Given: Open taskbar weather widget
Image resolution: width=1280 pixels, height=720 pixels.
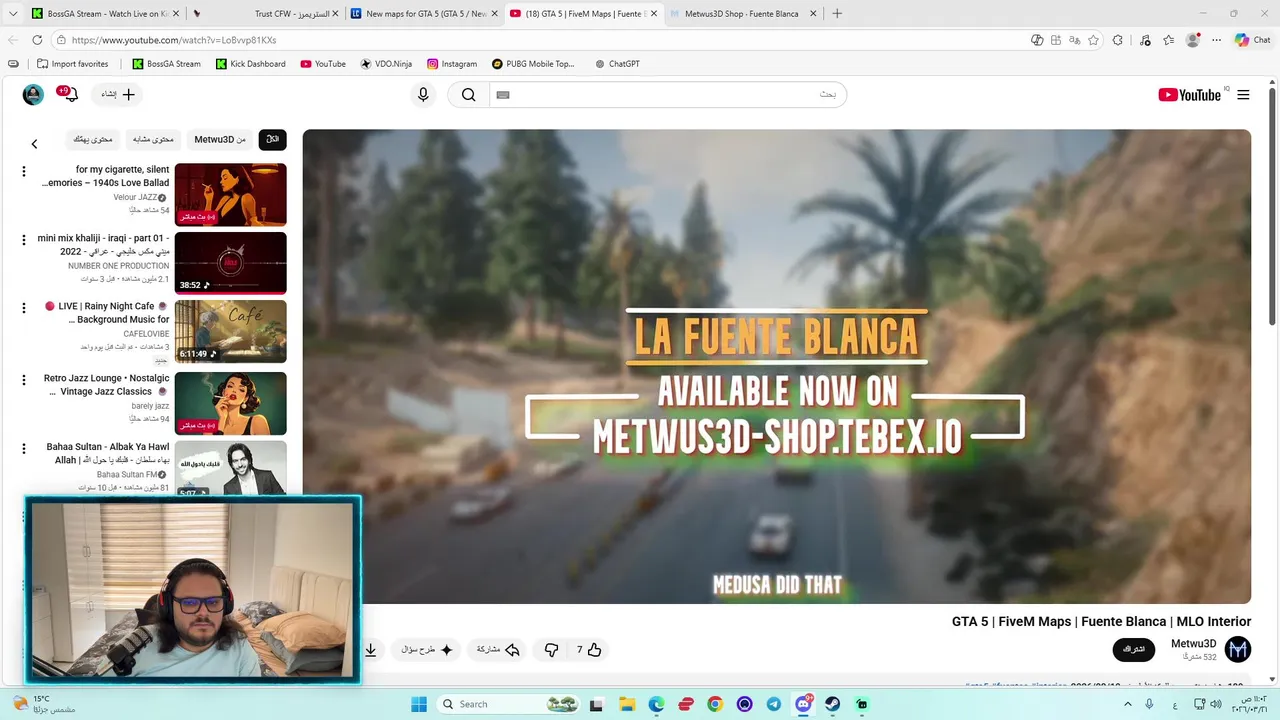Looking at the screenshot, I should 44,704.
